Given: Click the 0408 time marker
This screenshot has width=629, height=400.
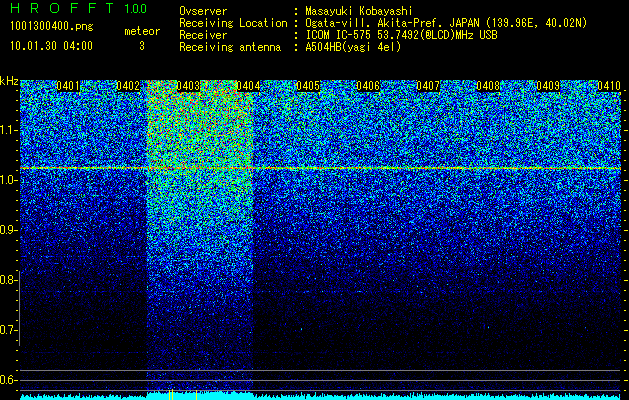Looking at the screenshot, I should pos(488,86).
